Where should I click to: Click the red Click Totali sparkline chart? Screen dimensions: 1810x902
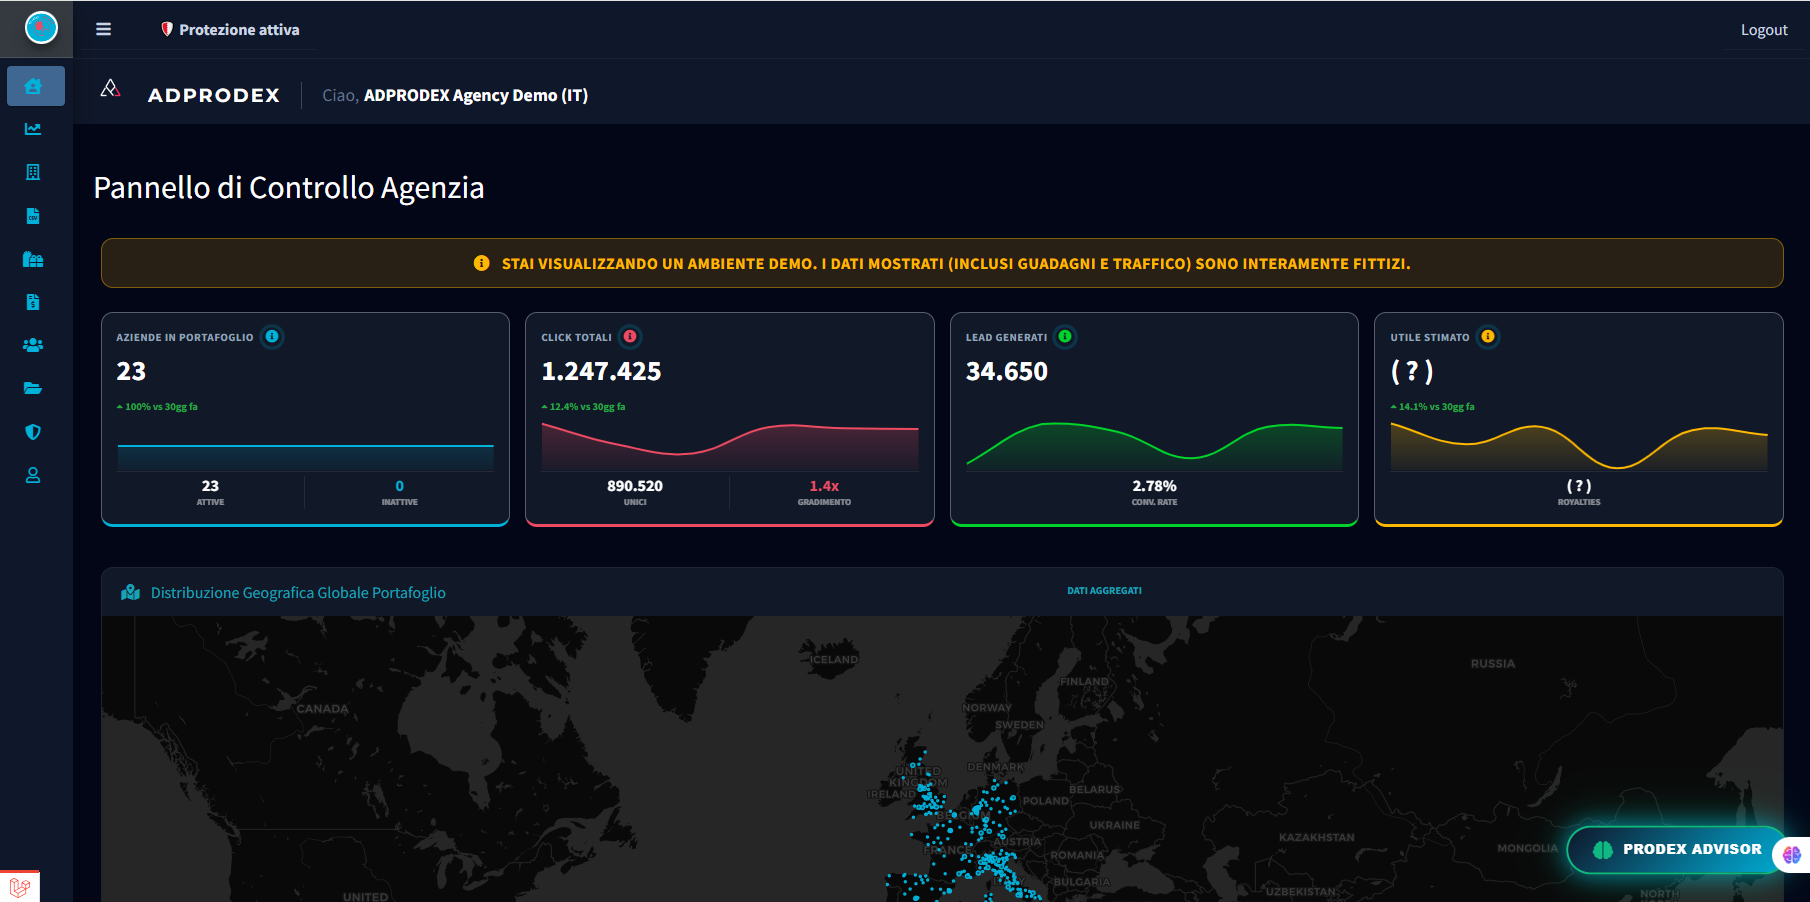[x=730, y=446]
